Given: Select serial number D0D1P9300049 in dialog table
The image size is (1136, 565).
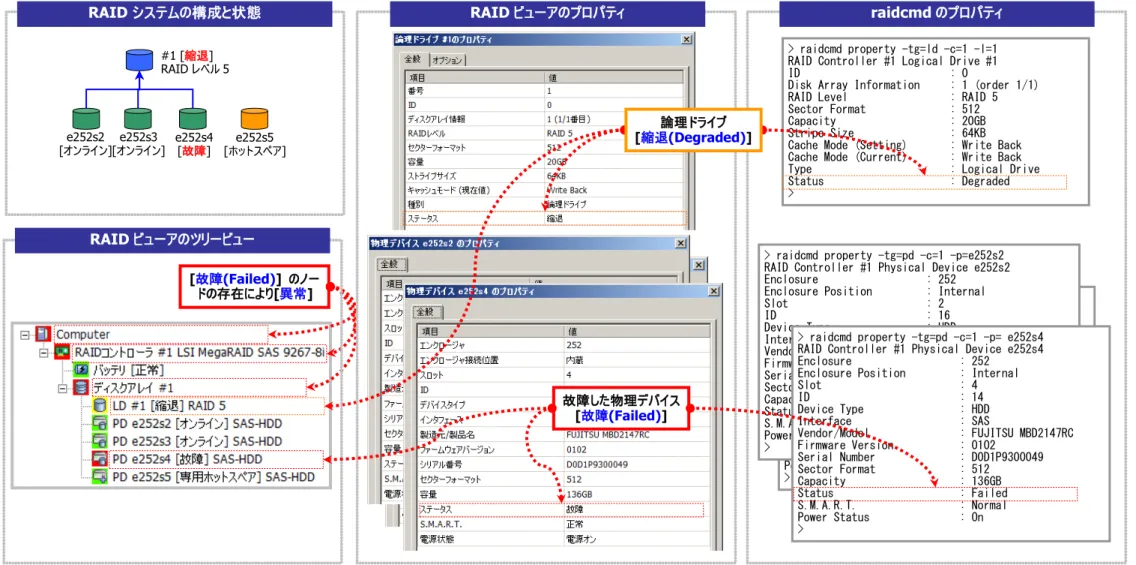Looking at the screenshot, I should [x=597, y=464].
